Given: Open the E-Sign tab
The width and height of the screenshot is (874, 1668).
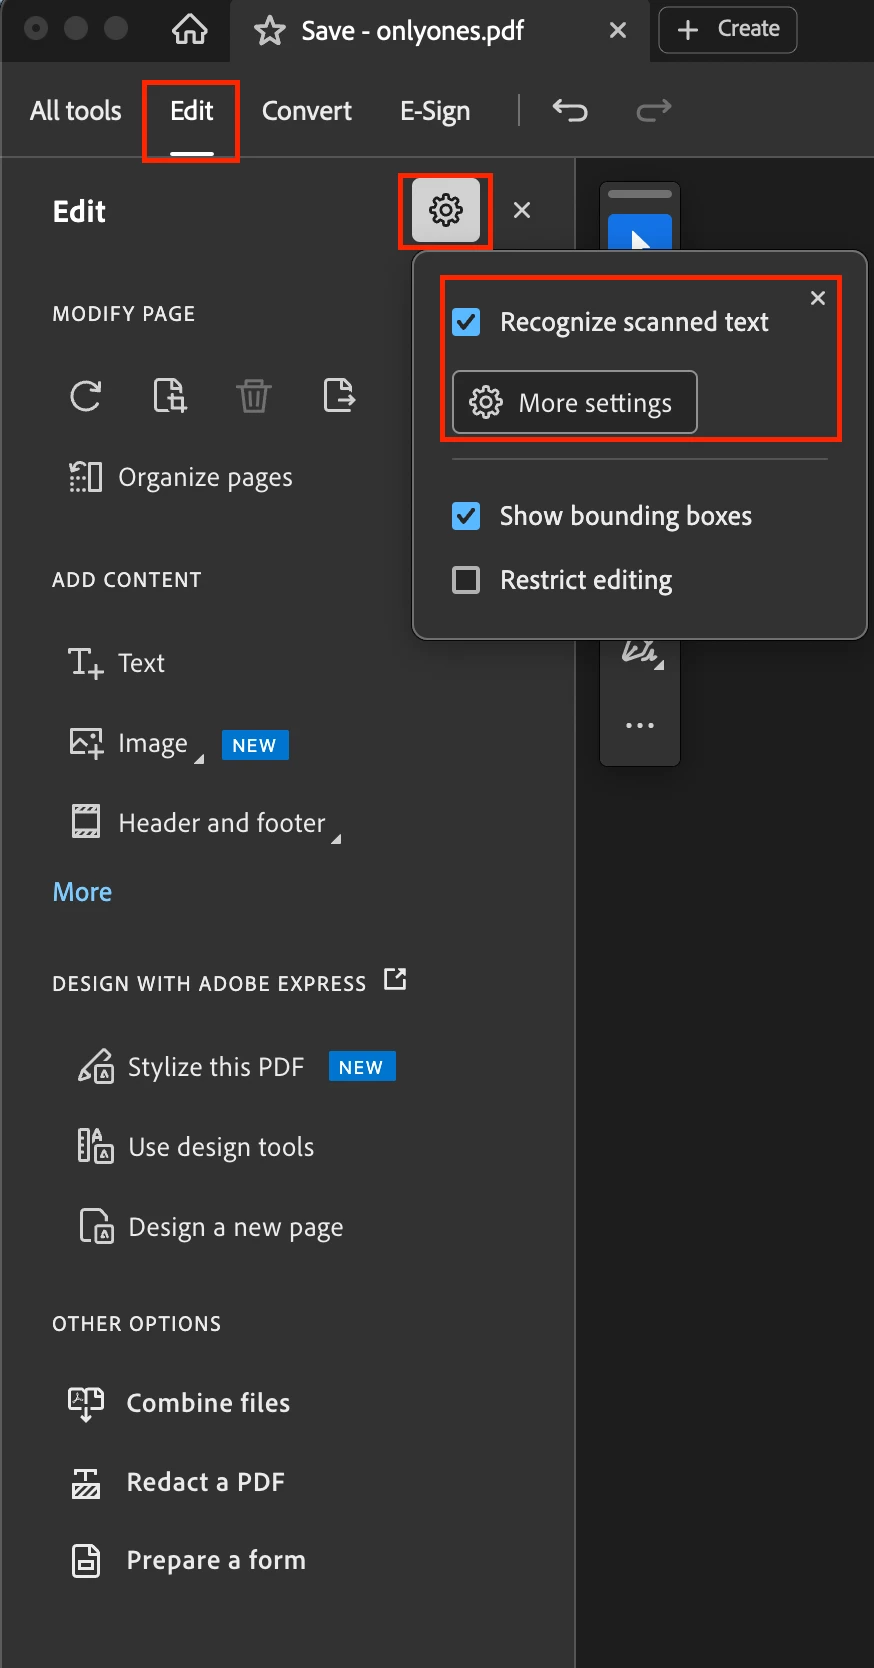Looking at the screenshot, I should pyautogui.click(x=435, y=111).
